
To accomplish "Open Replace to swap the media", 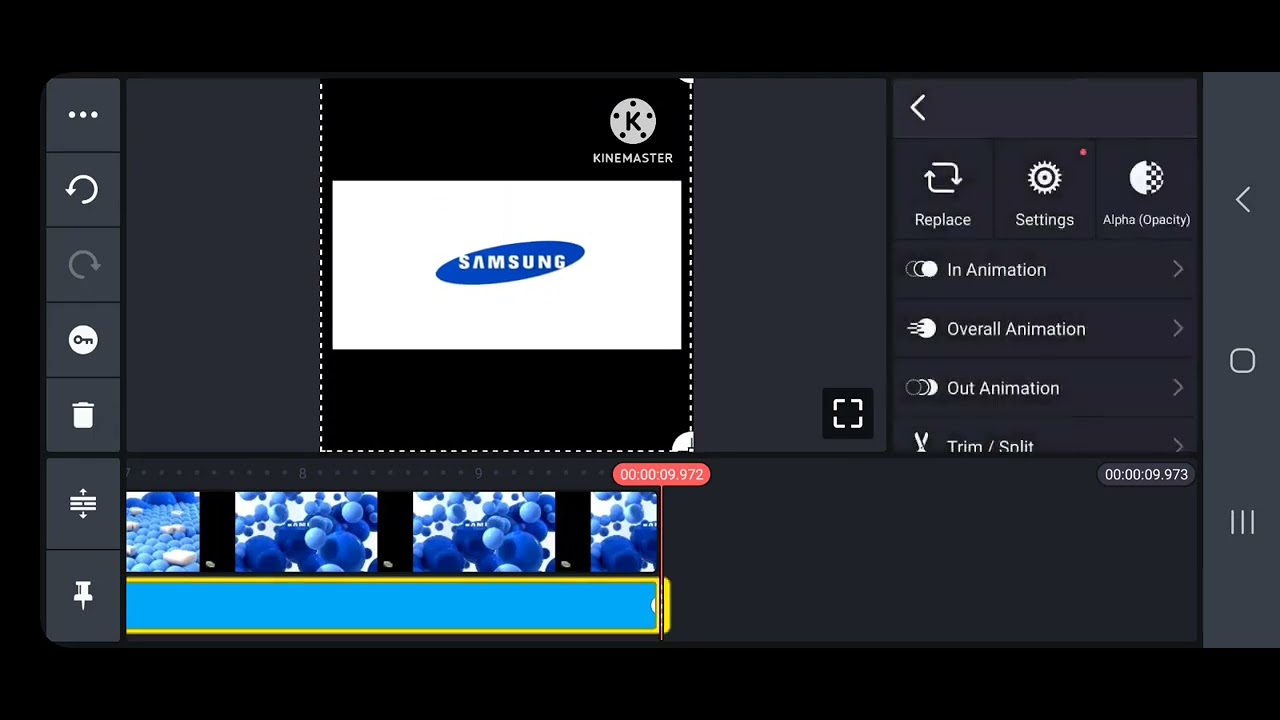I will (943, 192).
